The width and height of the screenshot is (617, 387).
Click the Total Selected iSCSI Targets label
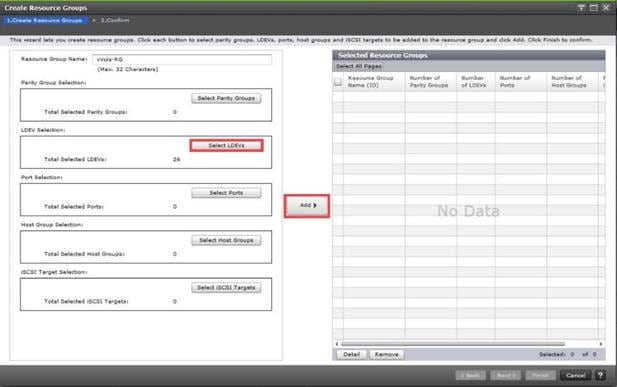point(86,302)
